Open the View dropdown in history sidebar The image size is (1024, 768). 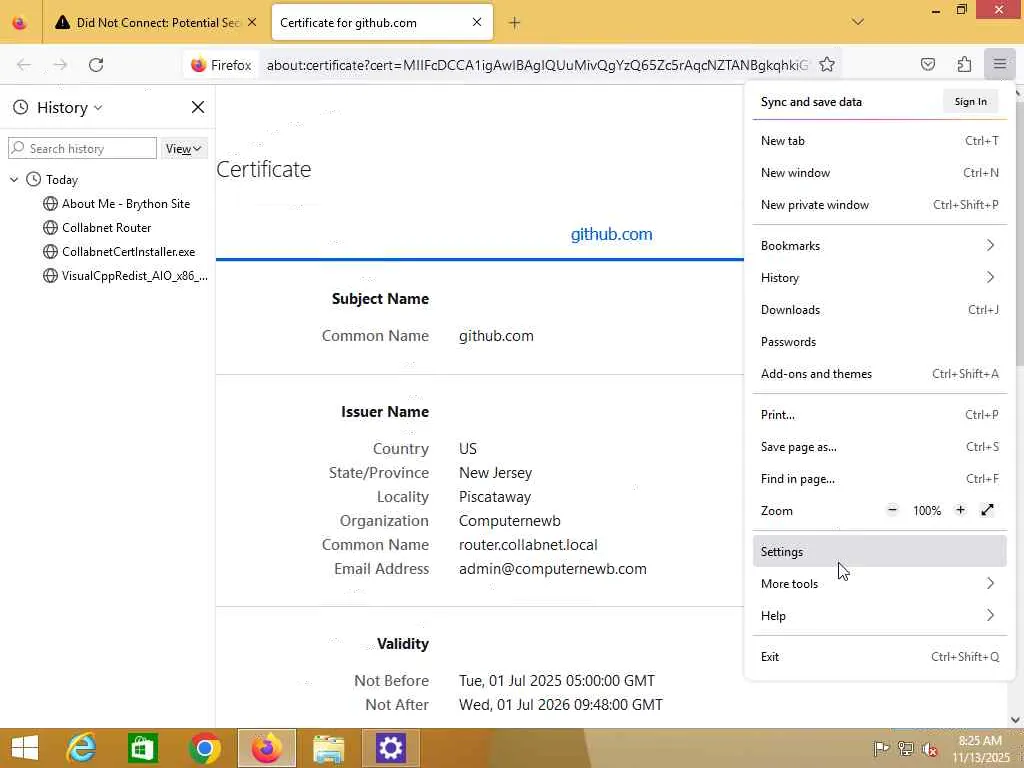click(x=184, y=149)
